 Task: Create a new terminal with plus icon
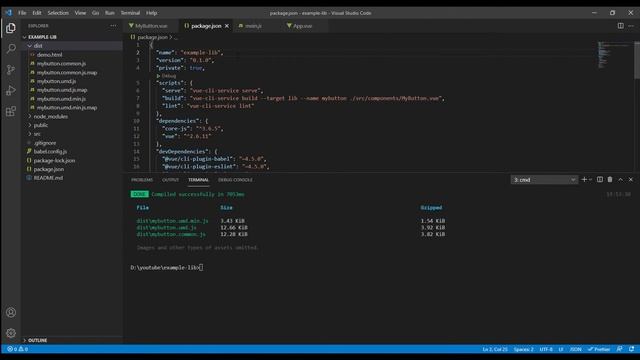(584, 180)
